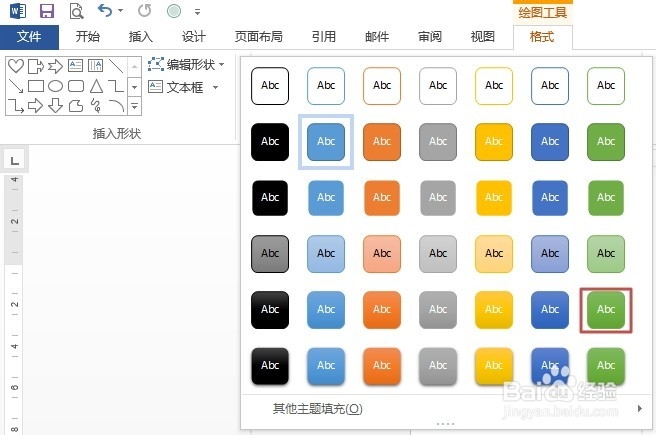Click the round circle icon in quick access toolbar
656x435 pixels.
(x=174, y=11)
